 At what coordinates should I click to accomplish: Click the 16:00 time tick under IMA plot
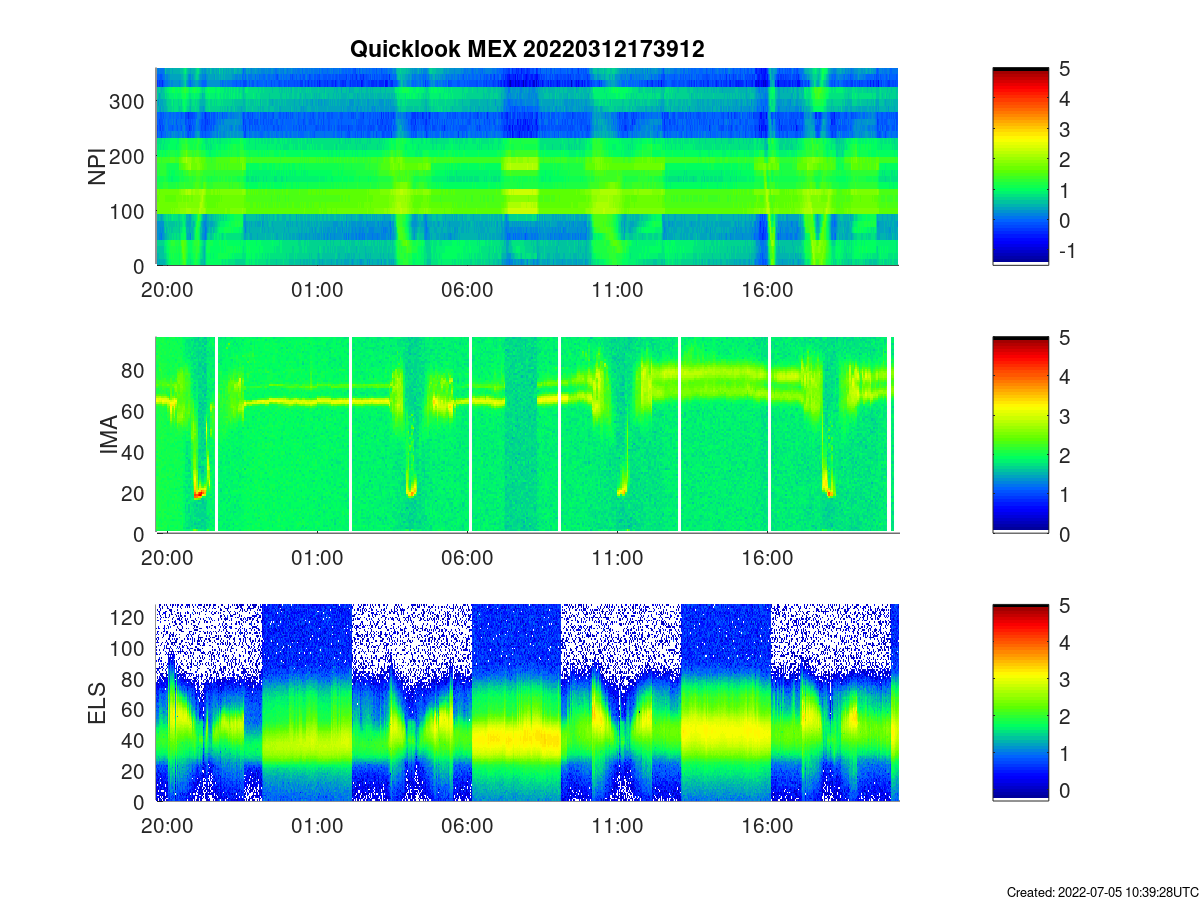point(767,557)
